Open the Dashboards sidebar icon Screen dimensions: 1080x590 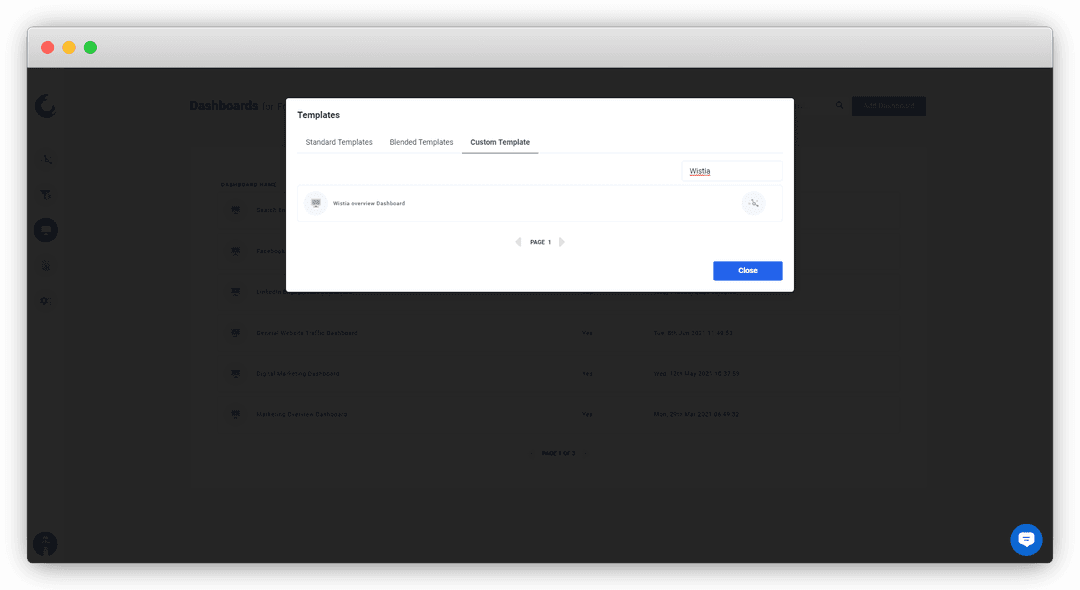pos(46,230)
